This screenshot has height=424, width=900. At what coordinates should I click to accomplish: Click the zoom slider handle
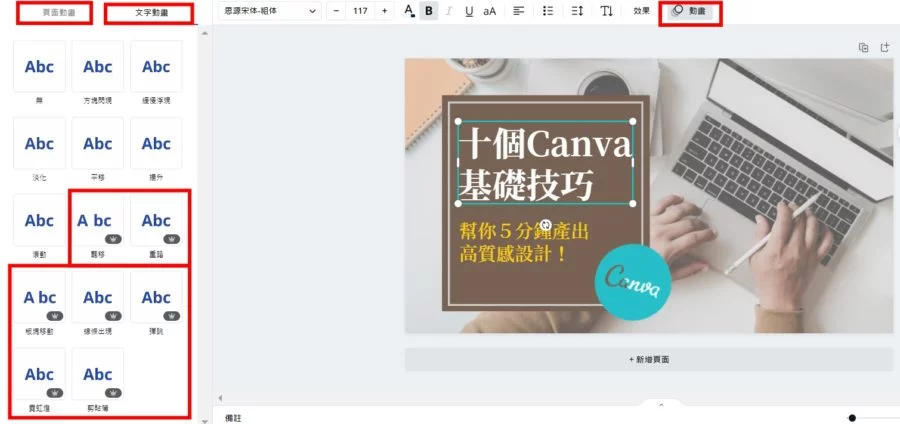pos(852,418)
